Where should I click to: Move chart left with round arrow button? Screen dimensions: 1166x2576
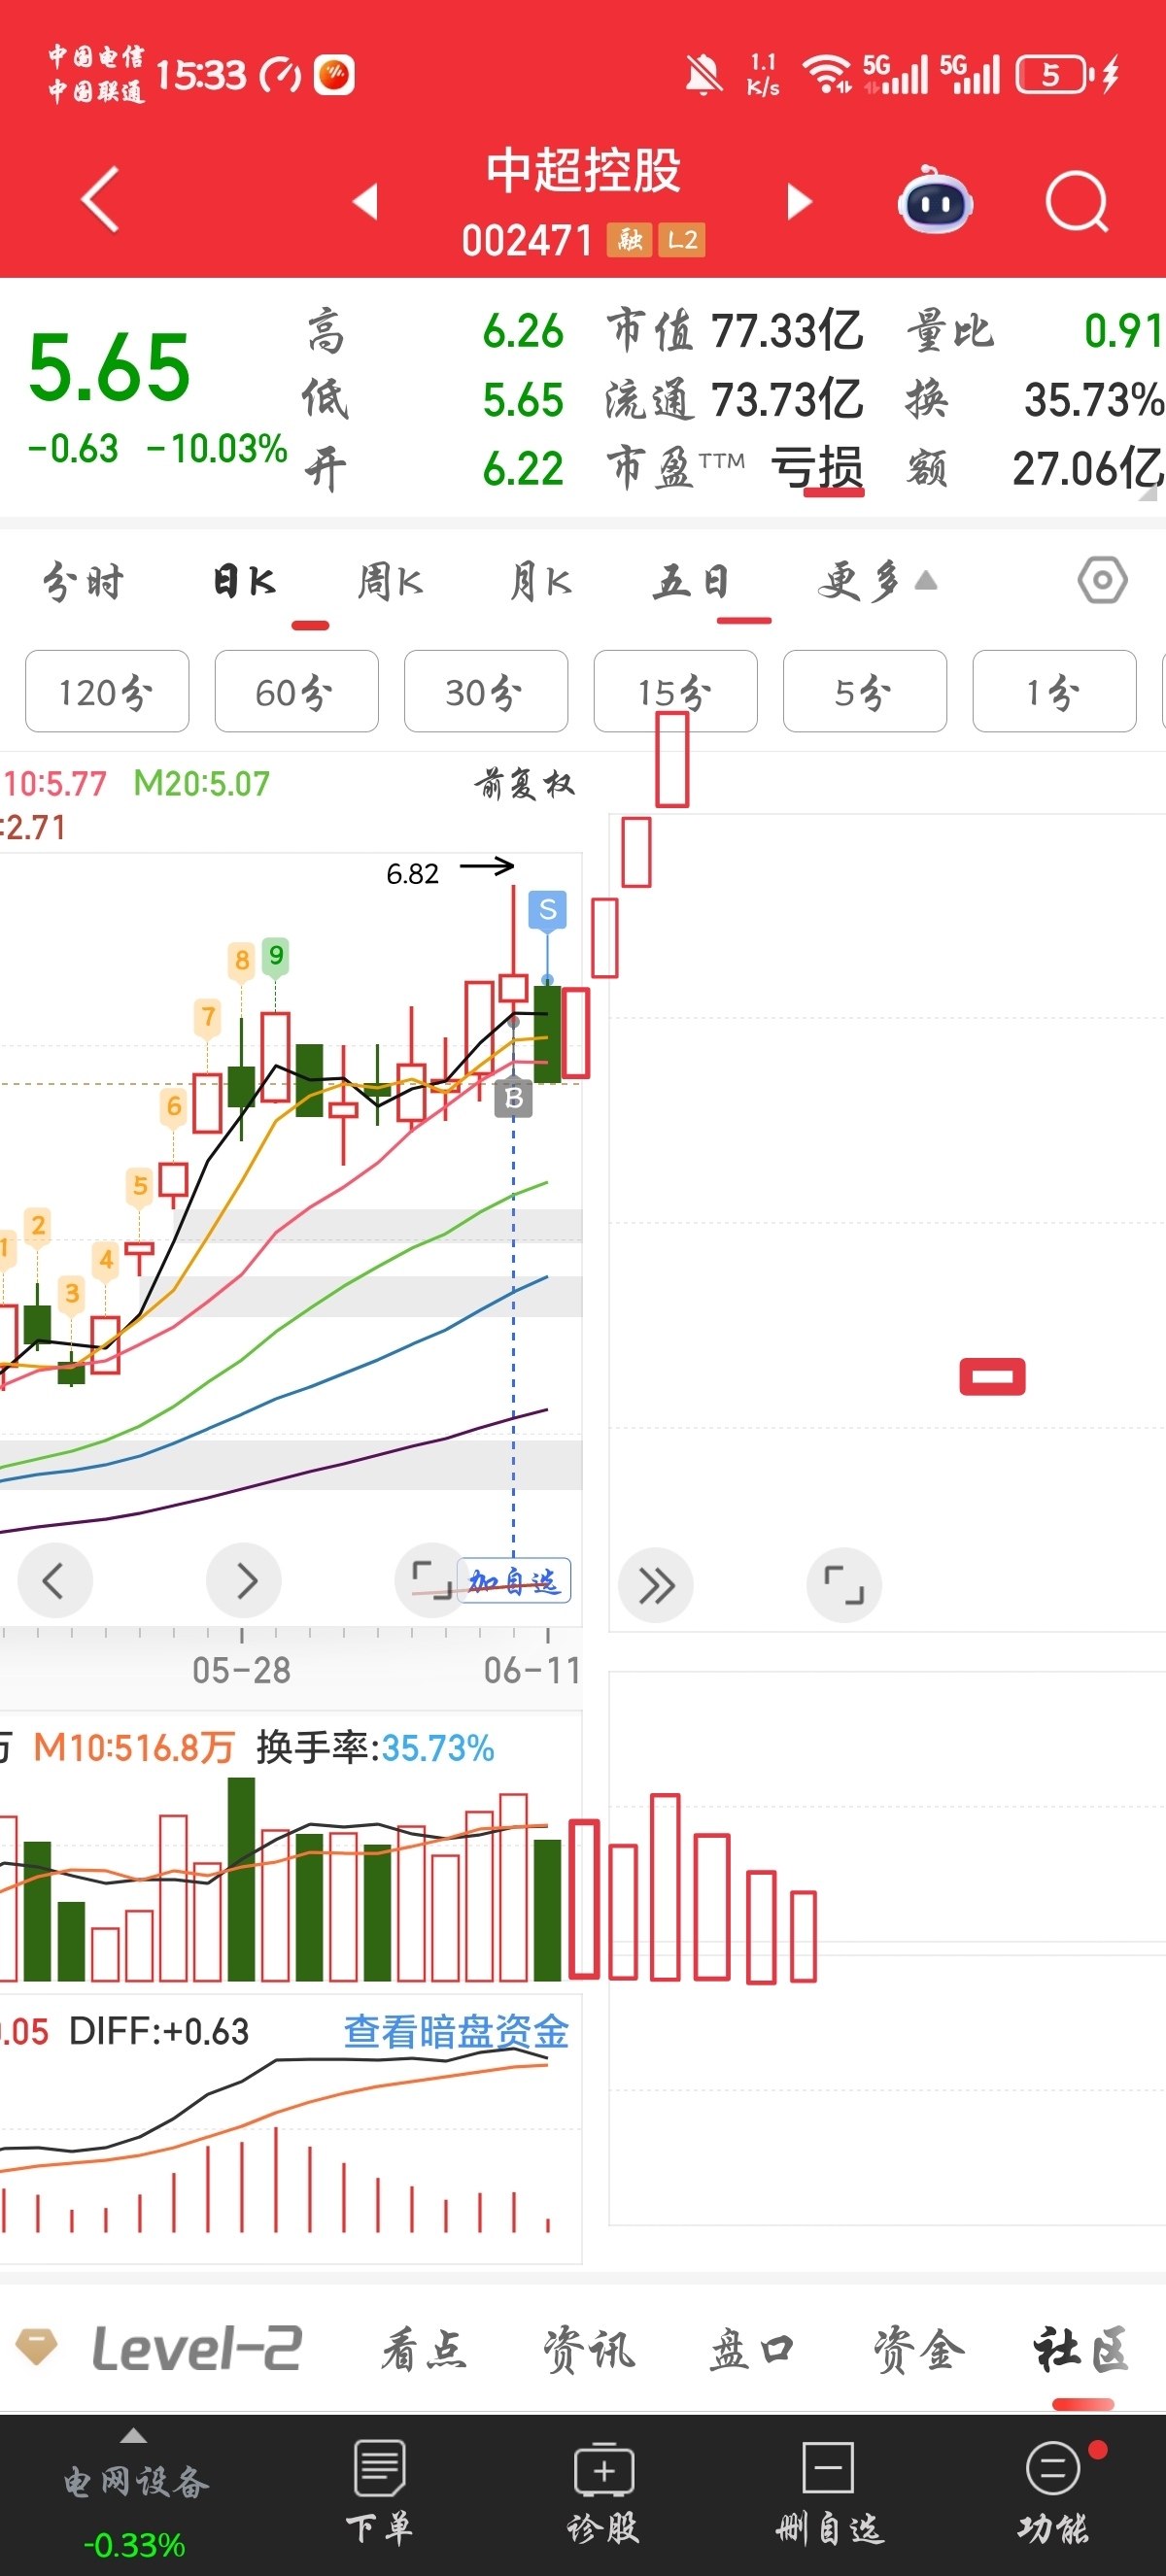click(54, 1581)
